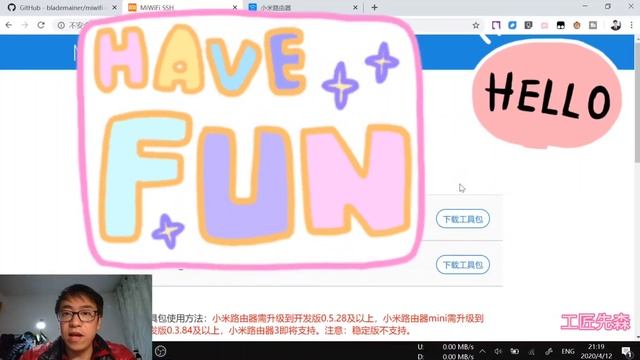Check the battery status tray icon
The width and height of the screenshot is (640, 360).
(x=515, y=351)
